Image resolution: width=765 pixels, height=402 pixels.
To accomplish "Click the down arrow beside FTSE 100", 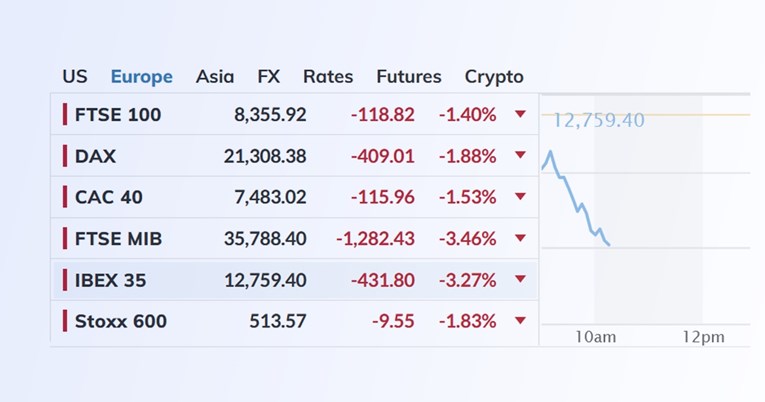I will click(520, 114).
